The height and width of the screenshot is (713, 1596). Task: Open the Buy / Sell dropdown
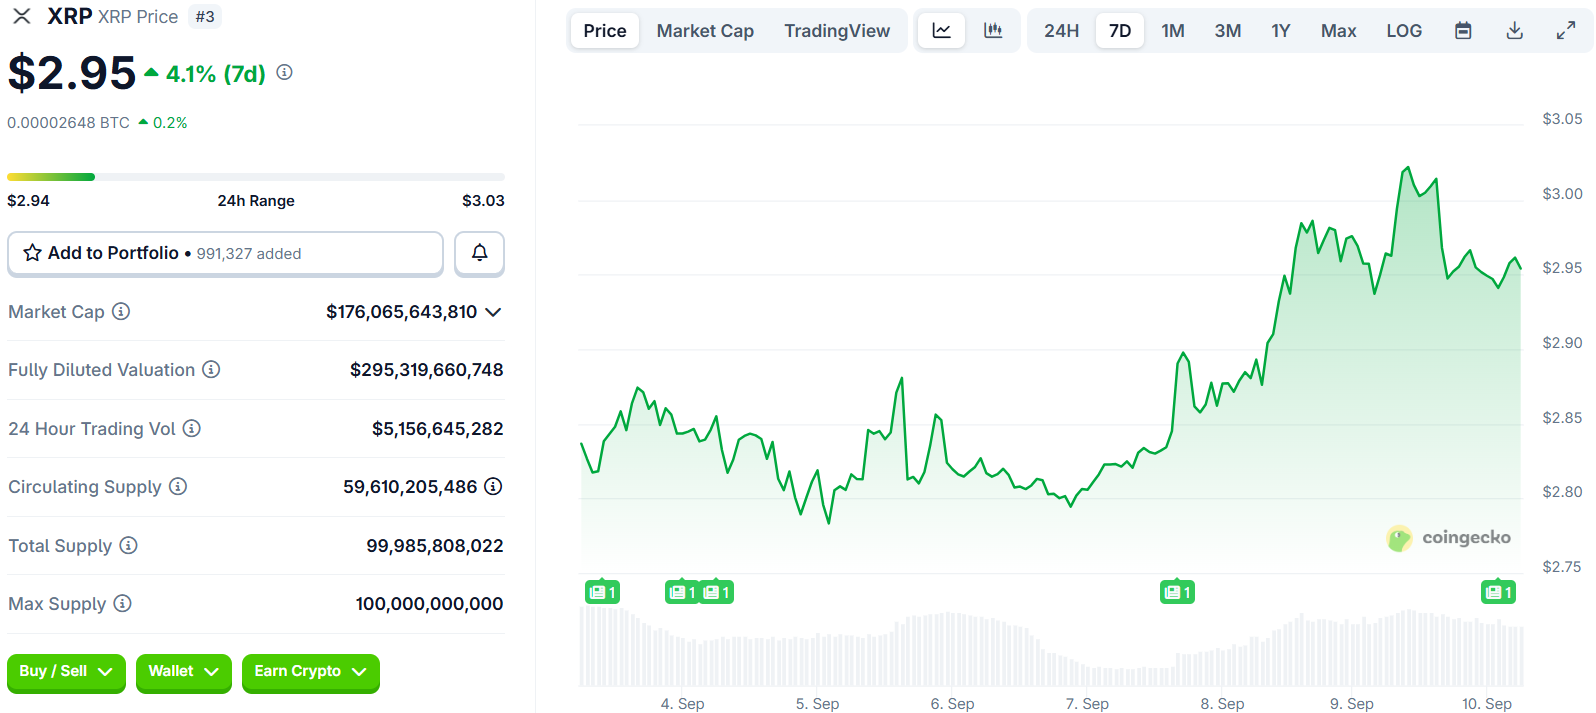point(66,672)
